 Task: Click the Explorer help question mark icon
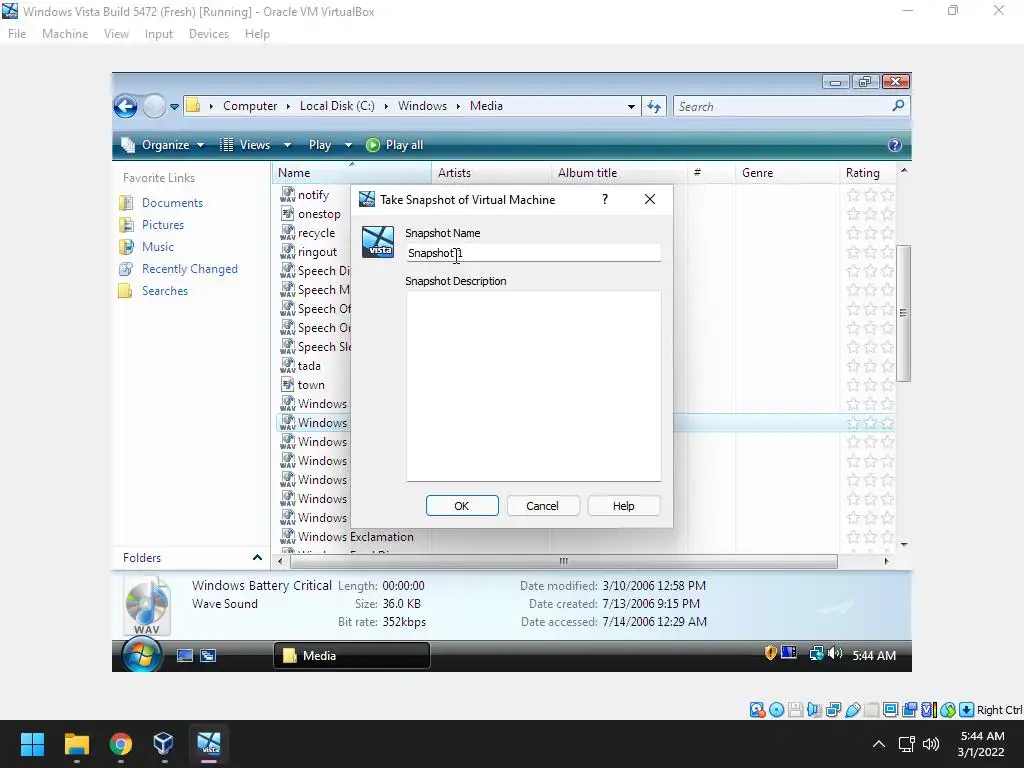pyautogui.click(x=895, y=145)
